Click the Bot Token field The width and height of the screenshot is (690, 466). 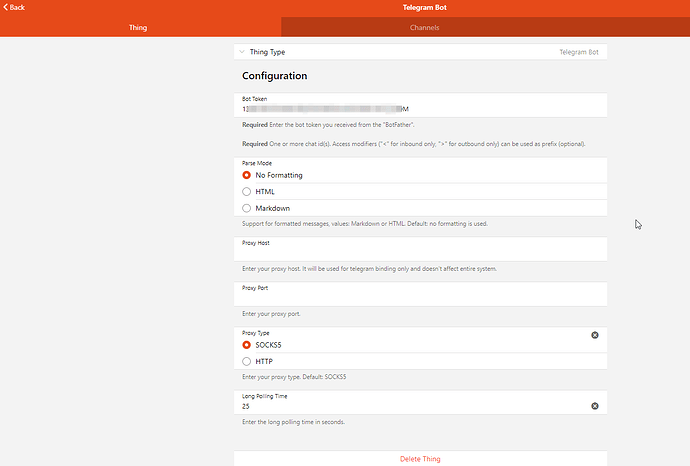[x=420, y=105]
